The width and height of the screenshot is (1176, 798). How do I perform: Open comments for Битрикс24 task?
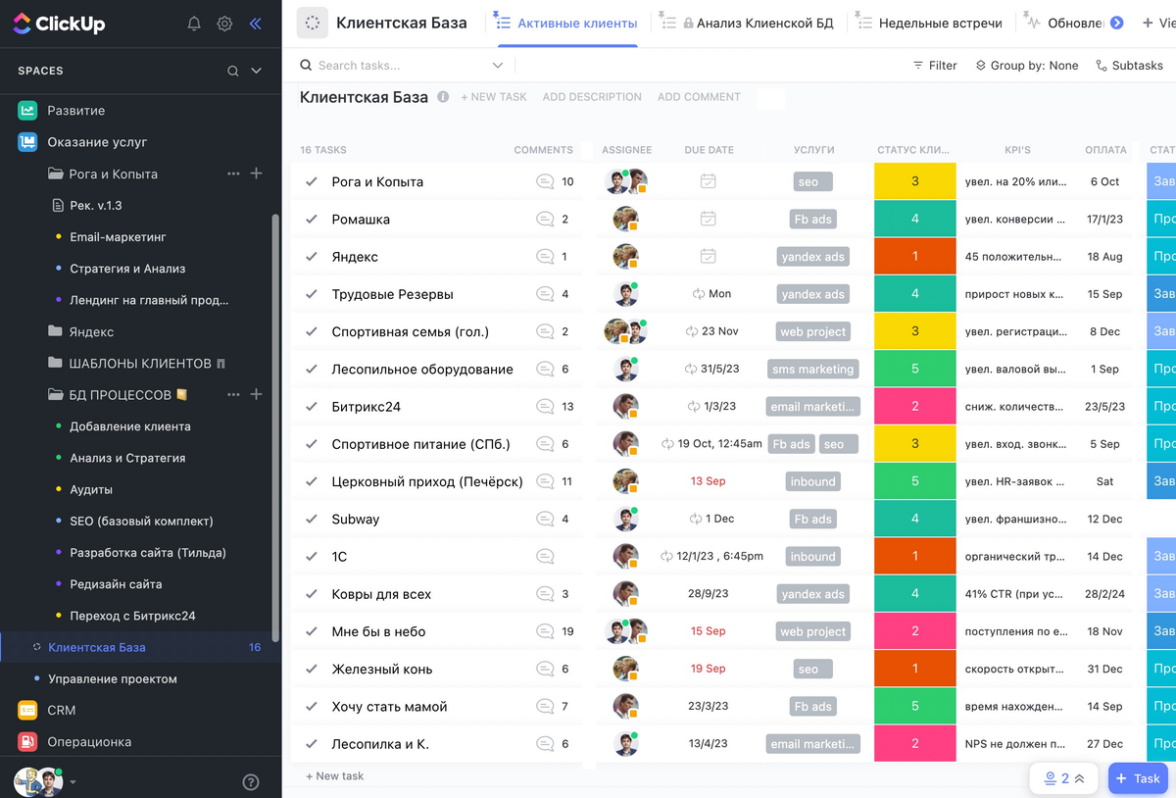click(x=555, y=406)
